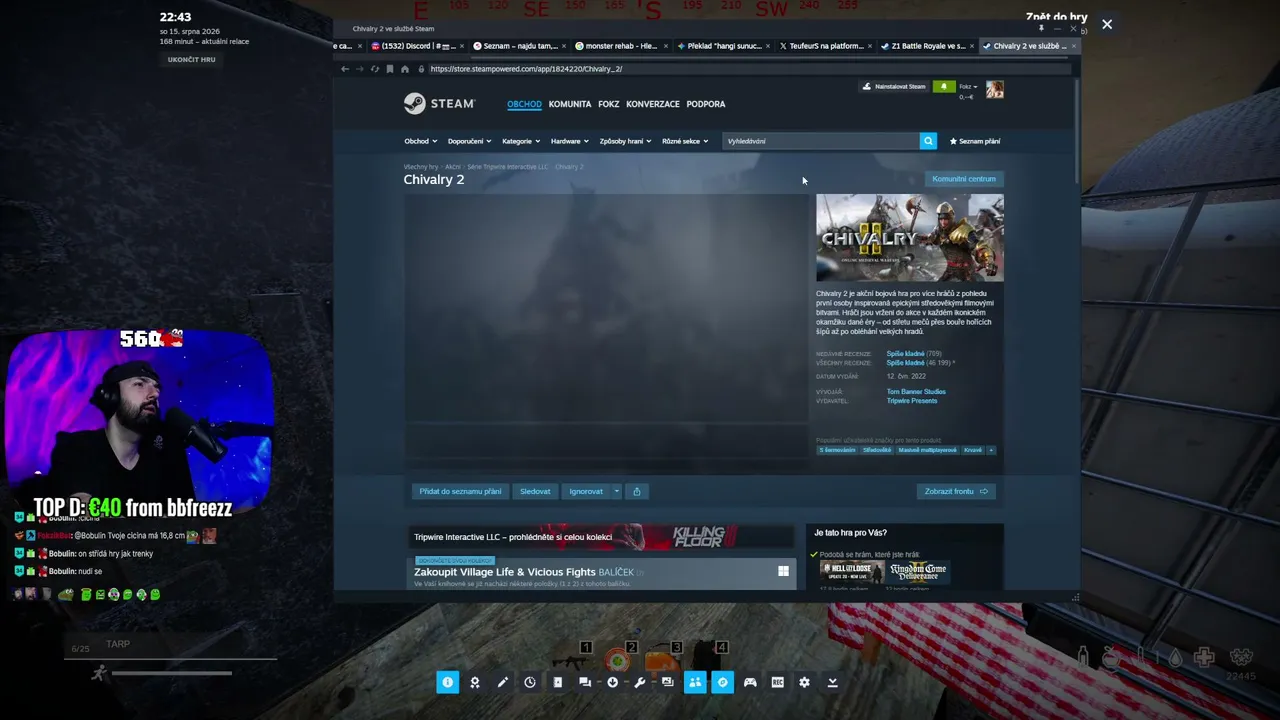Open settings gear icon in overlay bar

tap(804, 682)
